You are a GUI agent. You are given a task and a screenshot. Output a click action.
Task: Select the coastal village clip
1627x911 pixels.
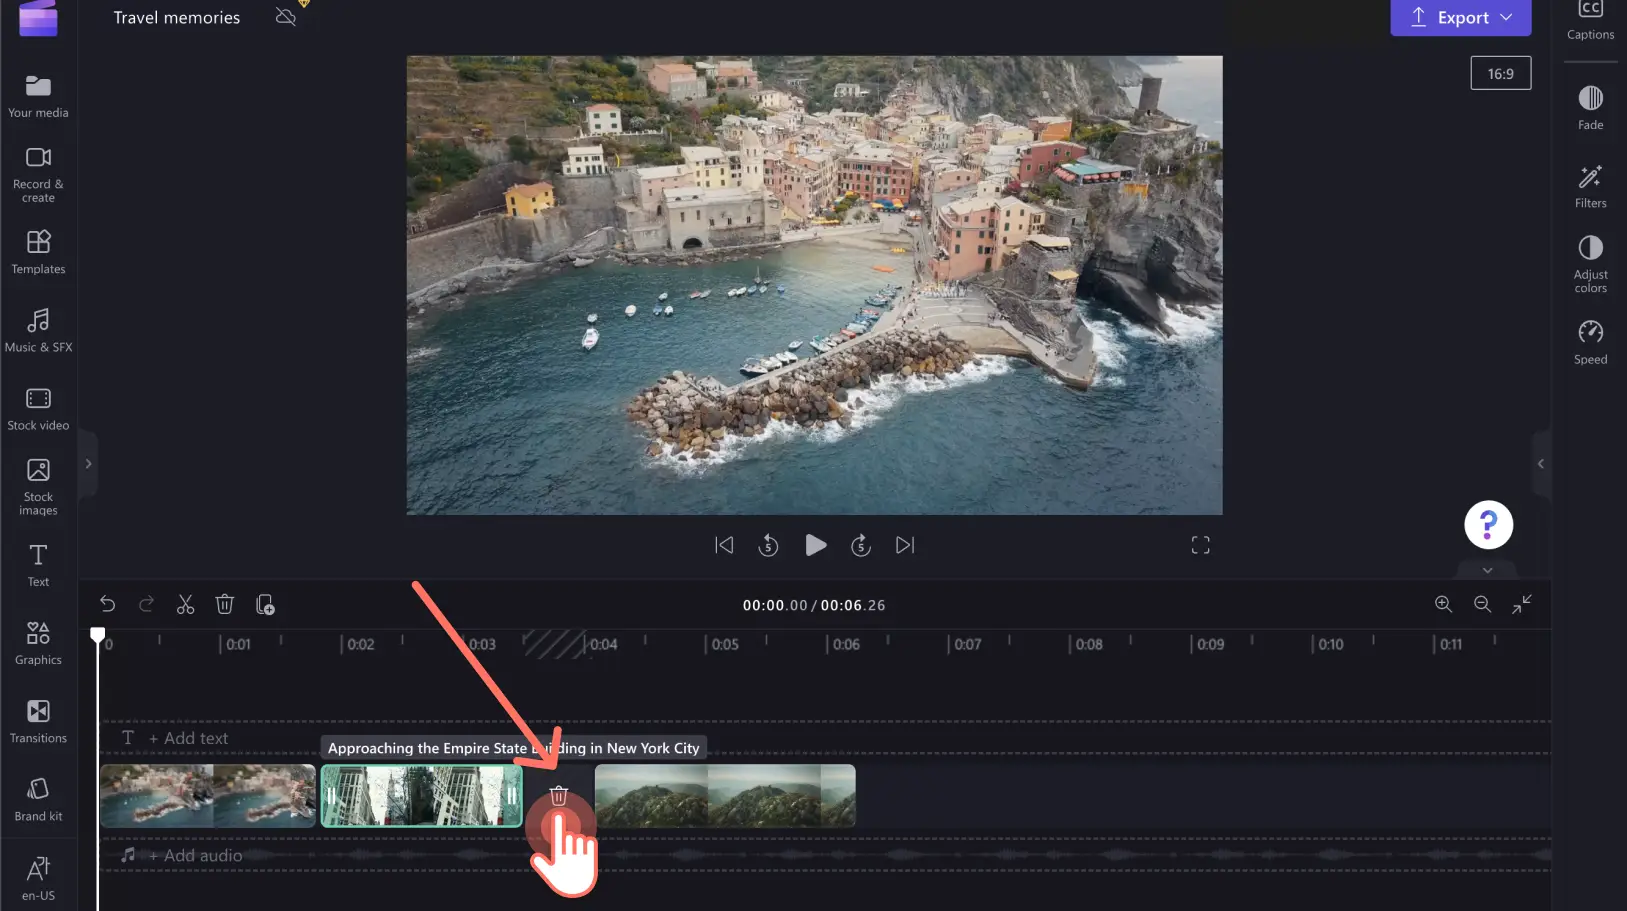208,796
